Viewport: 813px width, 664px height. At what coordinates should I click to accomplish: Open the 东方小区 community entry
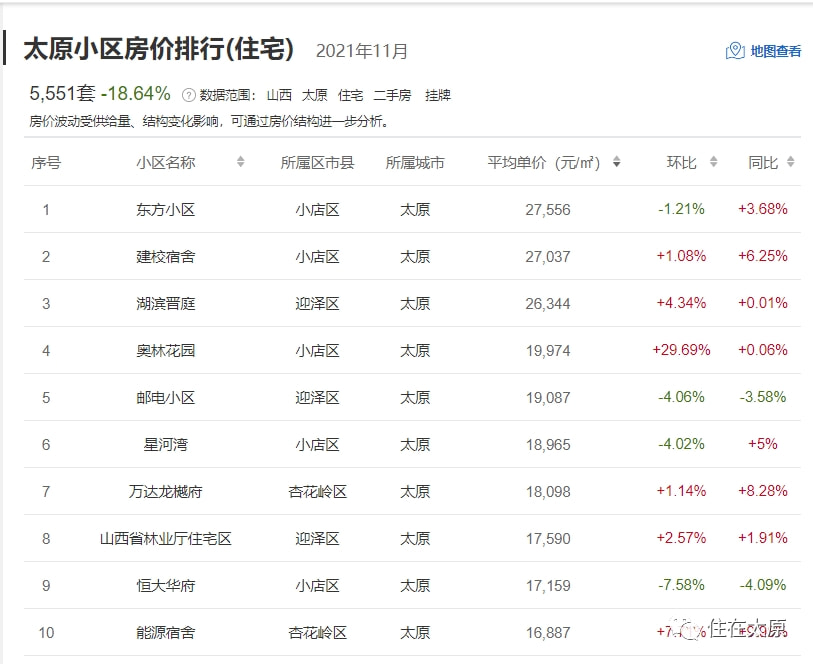(166, 209)
